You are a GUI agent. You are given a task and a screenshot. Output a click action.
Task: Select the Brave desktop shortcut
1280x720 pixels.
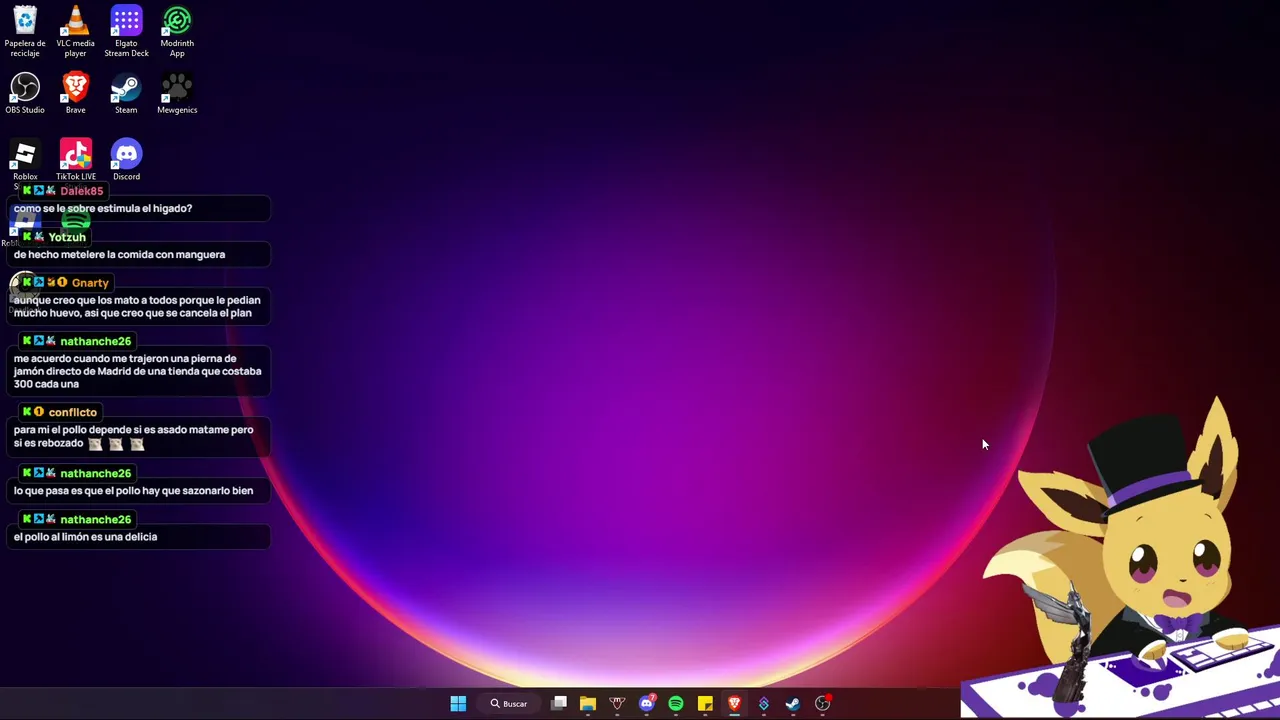pos(75,93)
